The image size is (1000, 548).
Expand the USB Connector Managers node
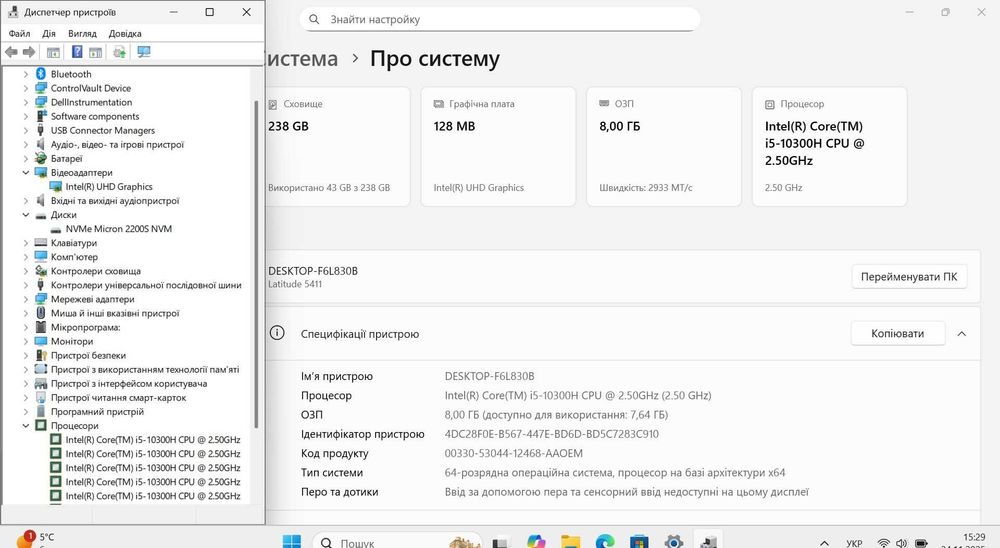(x=26, y=130)
